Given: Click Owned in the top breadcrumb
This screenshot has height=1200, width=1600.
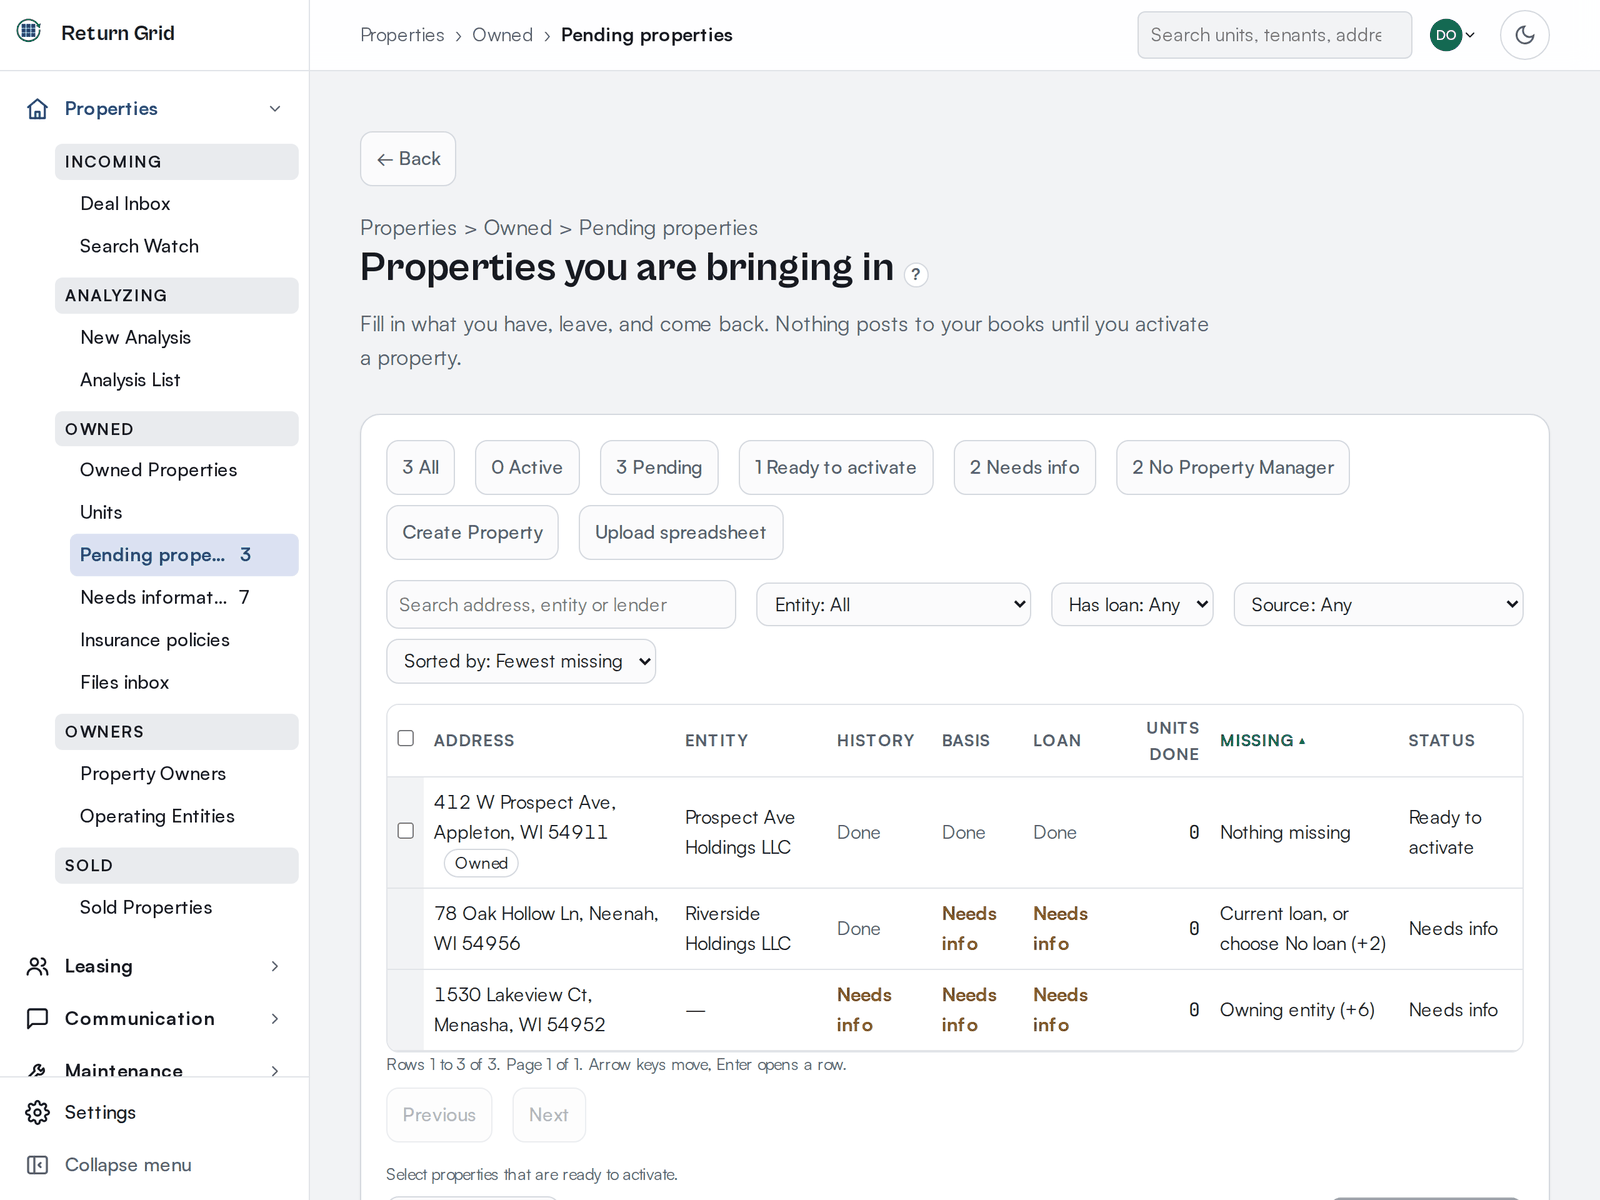Looking at the screenshot, I should (502, 35).
